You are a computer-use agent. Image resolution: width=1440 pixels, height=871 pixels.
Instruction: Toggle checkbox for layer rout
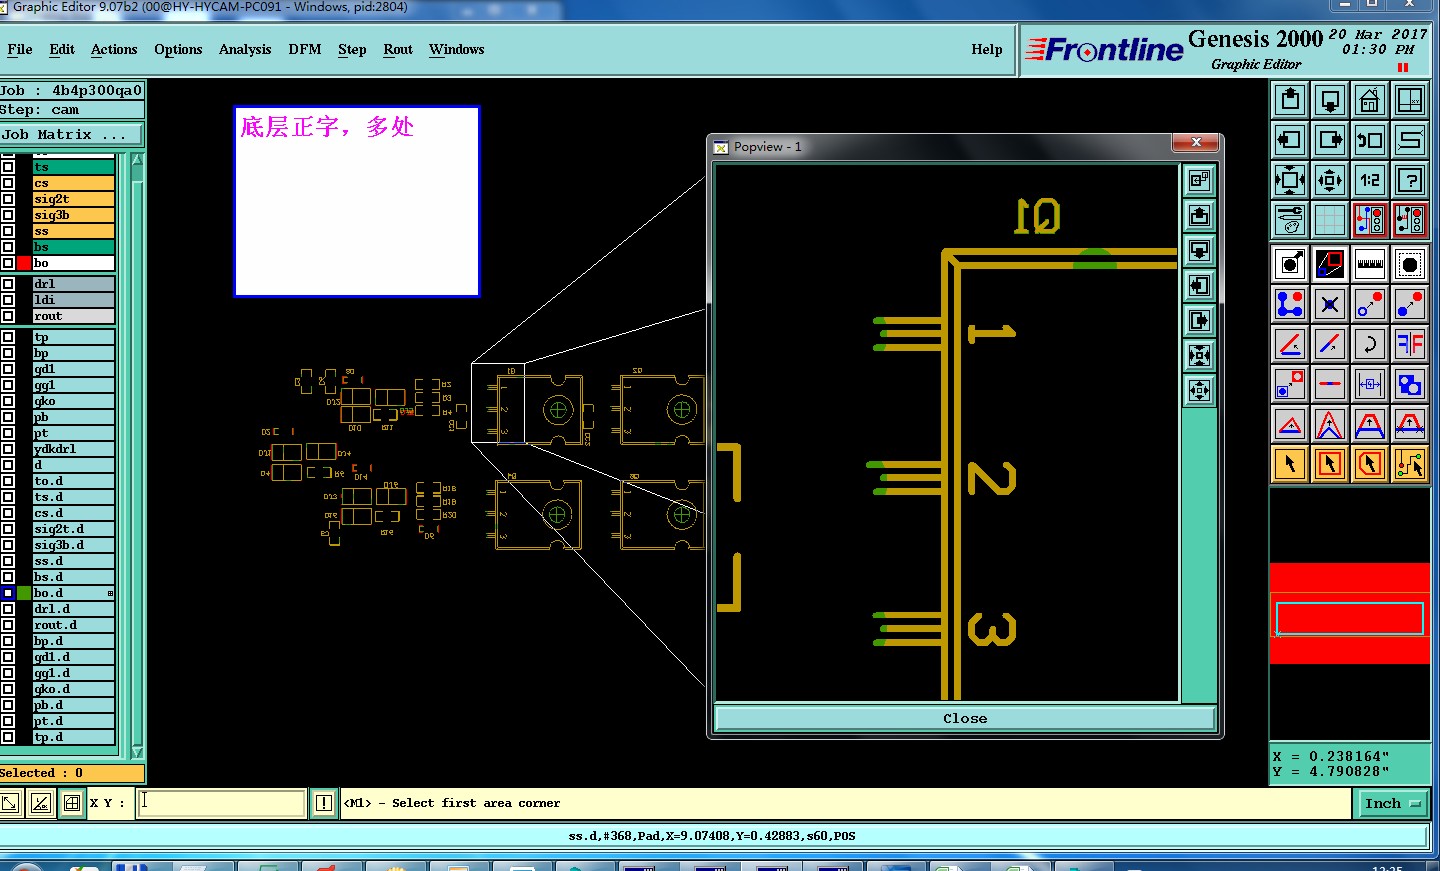coord(8,316)
